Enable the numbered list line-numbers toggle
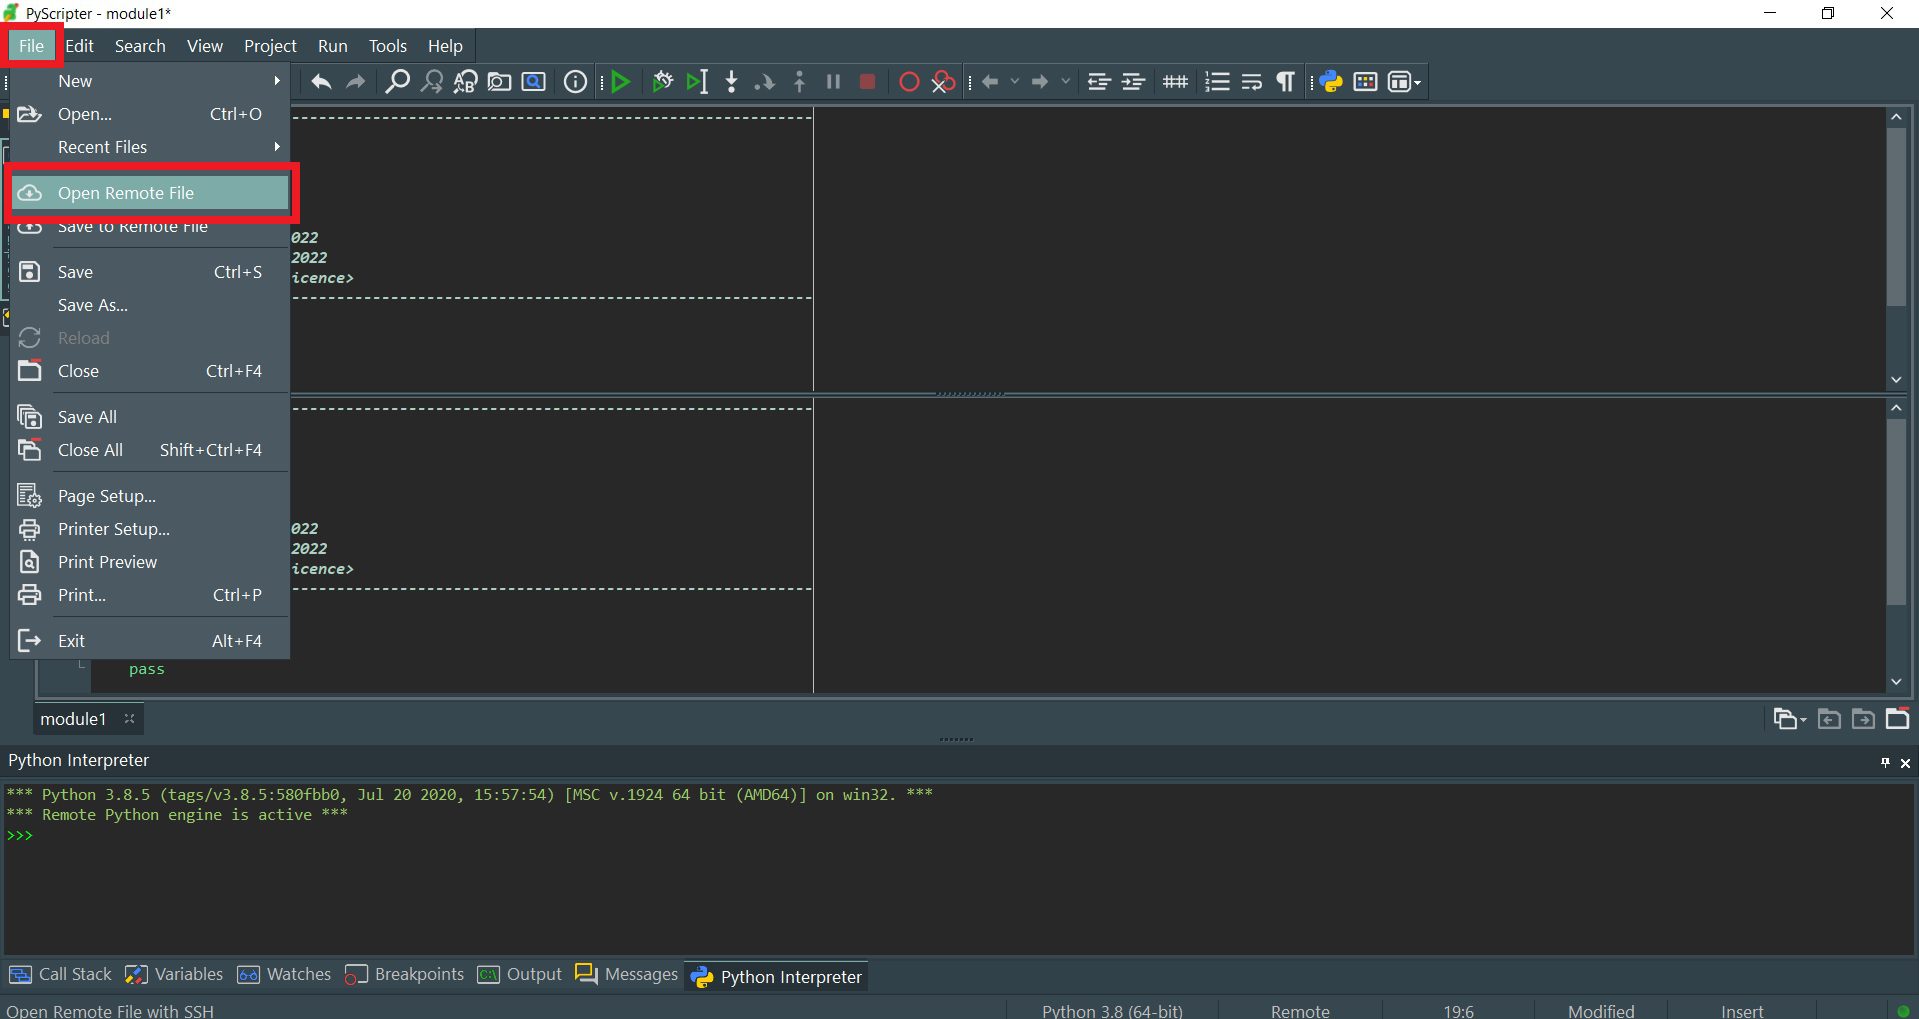Image resolution: width=1919 pixels, height=1019 pixels. pyautogui.click(x=1216, y=82)
